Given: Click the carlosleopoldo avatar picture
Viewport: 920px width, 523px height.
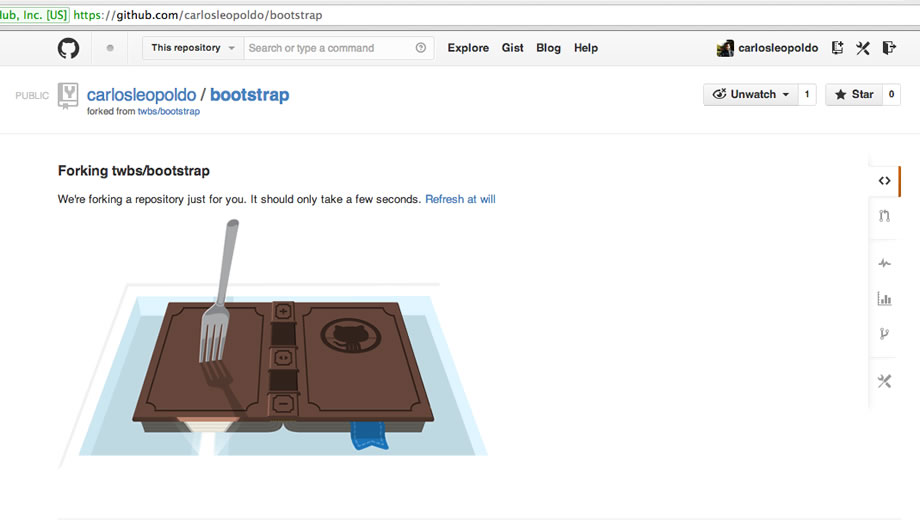Looking at the screenshot, I should coord(725,48).
